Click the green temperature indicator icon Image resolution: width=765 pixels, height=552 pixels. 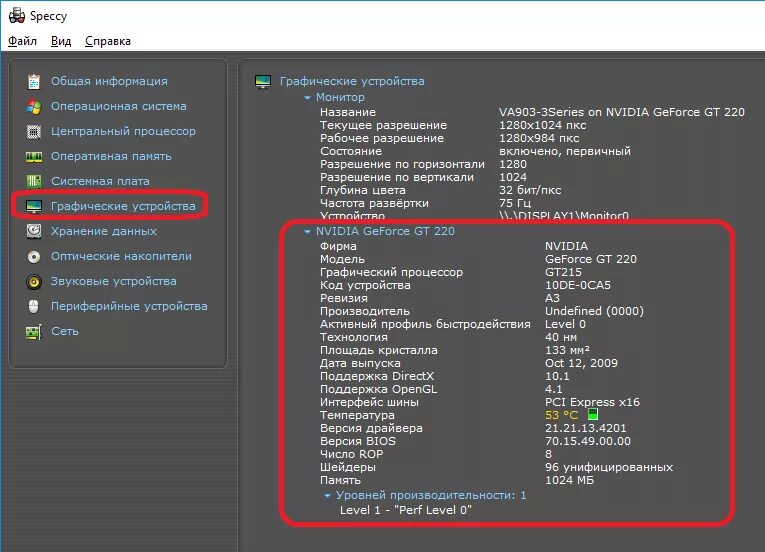[x=592, y=414]
